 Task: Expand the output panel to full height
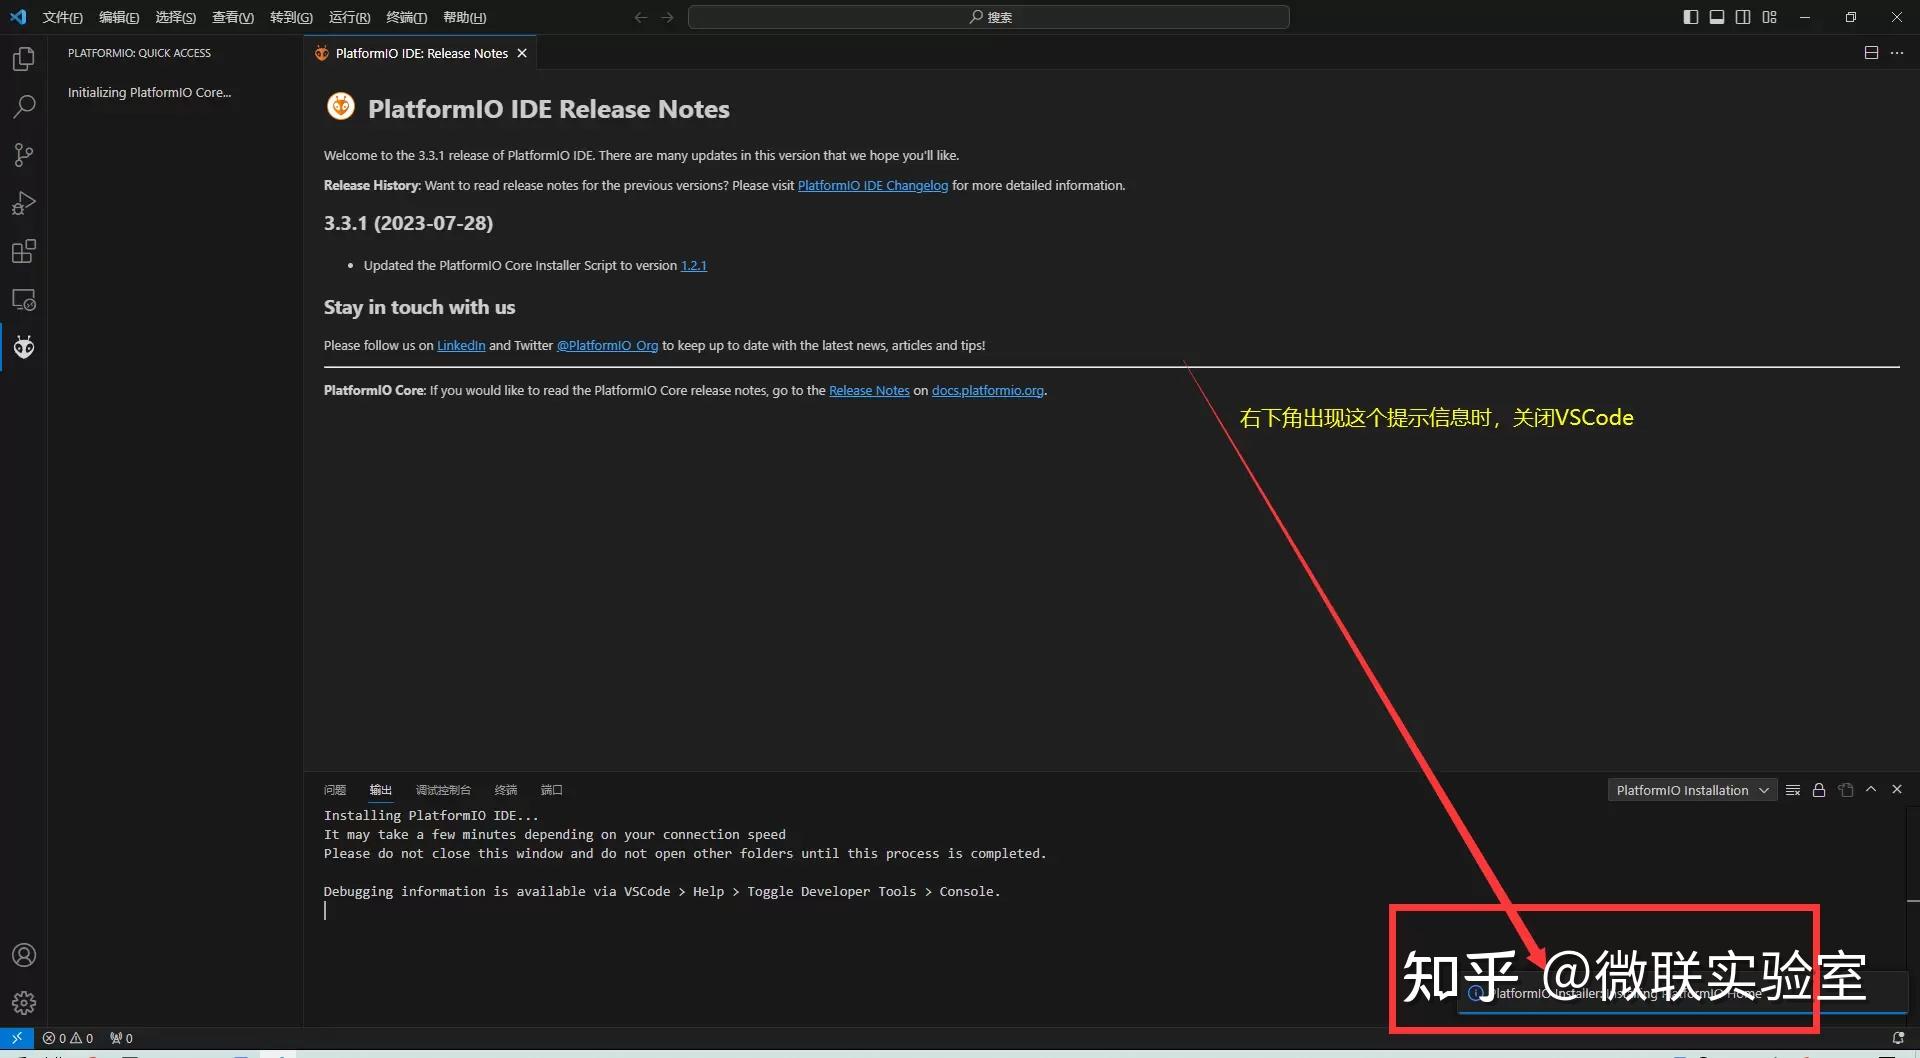tap(1871, 790)
